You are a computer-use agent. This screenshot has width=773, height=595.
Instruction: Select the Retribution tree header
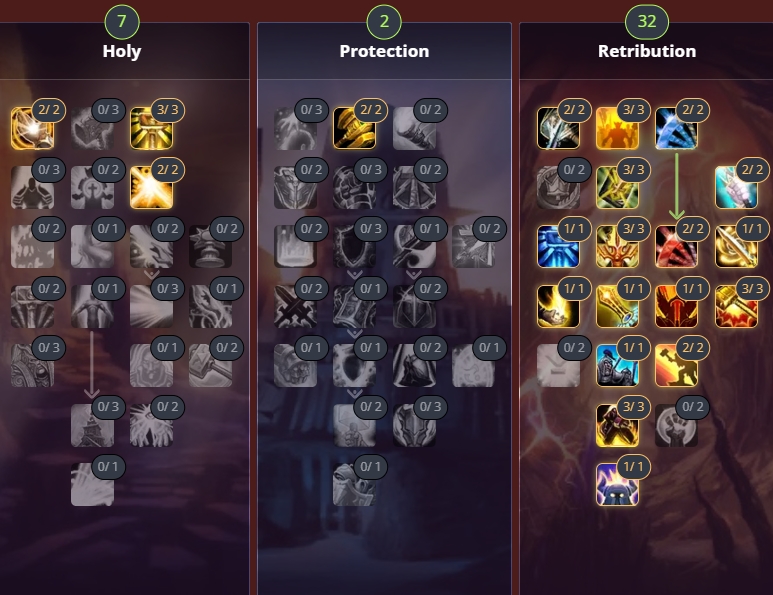647,51
